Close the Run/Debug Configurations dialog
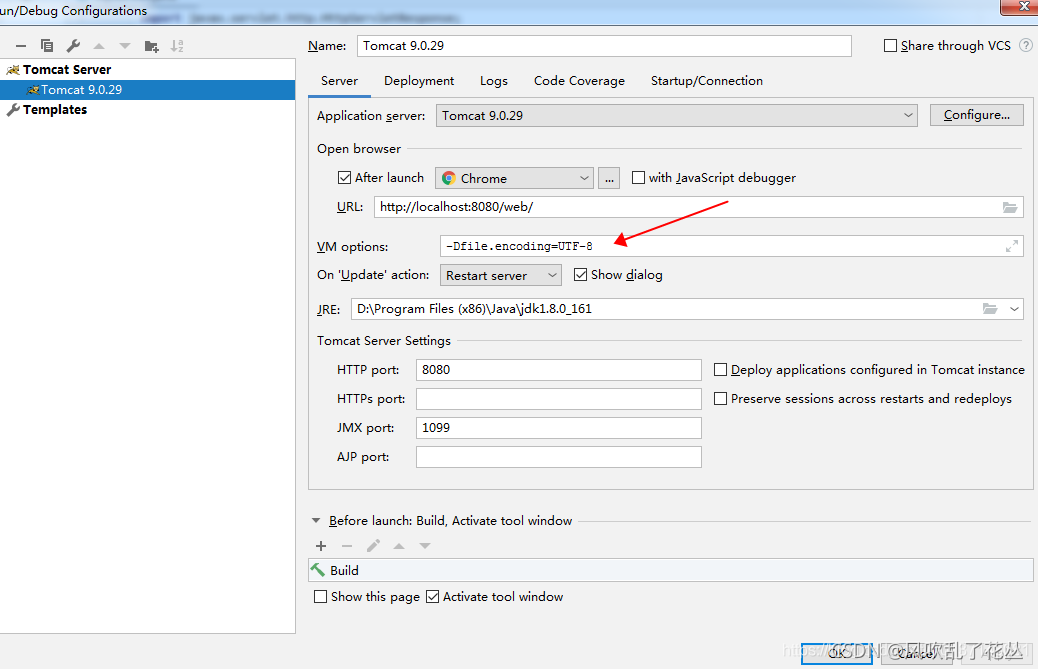Image resolution: width=1038 pixels, height=669 pixels. click(x=1019, y=6)
